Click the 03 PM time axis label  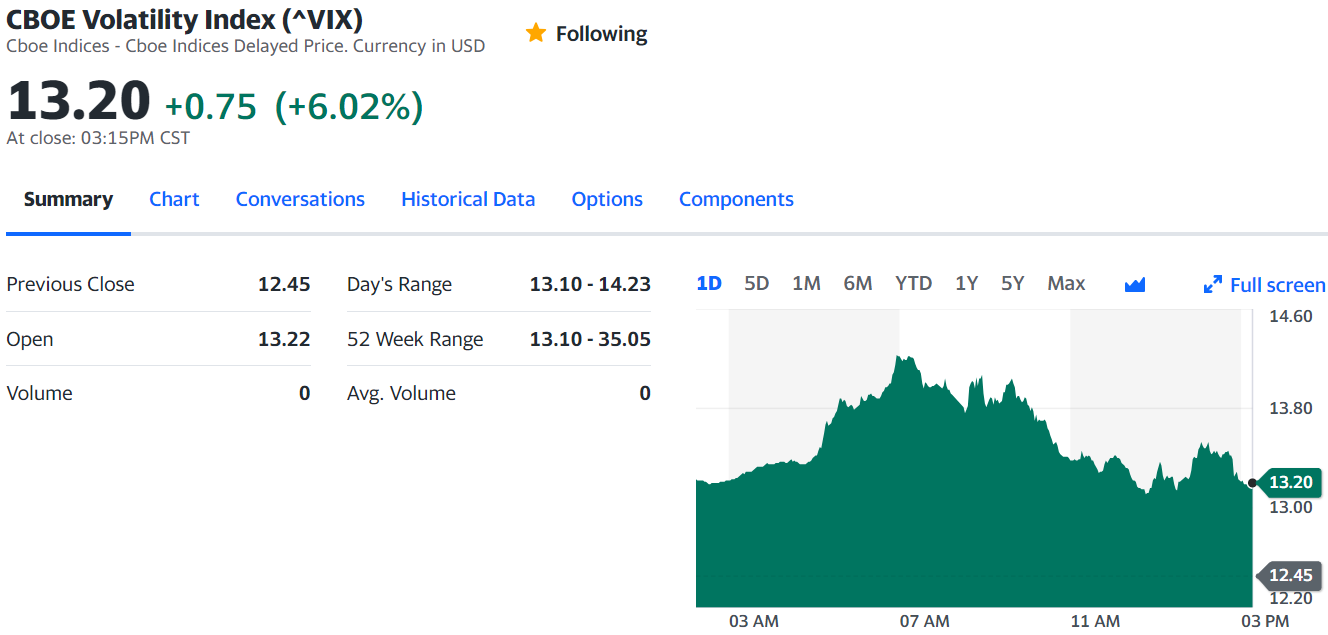click(x=1265, y=621)
